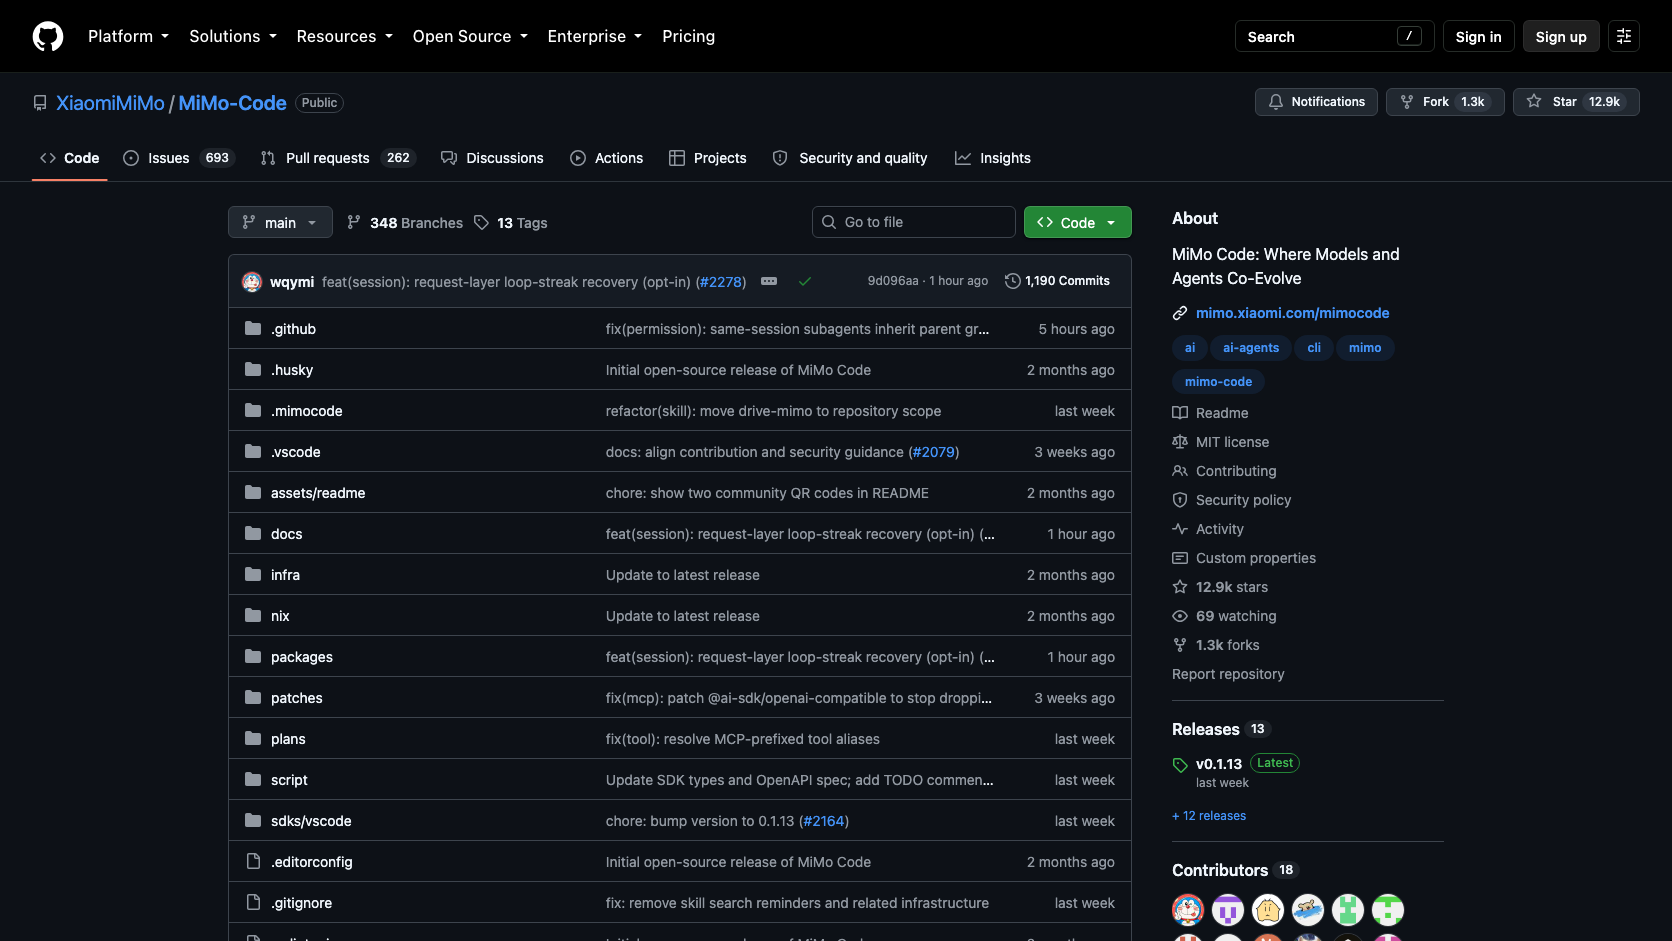
Task: Click the .husky folder icon
Action: coord(253,369)
